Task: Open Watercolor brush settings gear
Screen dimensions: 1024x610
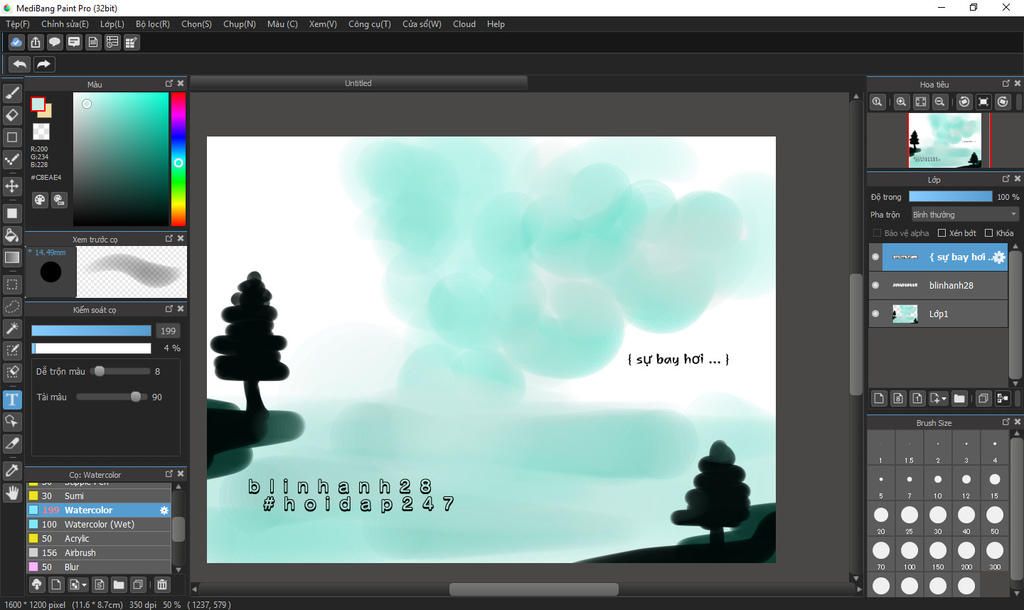Action: tap(165, 510)
